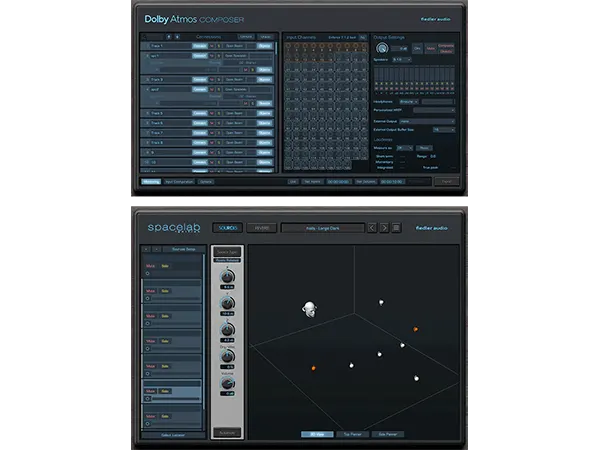Click the Select Listener button
This screenshot has width=600, height=450.
[x=173, y=435]
